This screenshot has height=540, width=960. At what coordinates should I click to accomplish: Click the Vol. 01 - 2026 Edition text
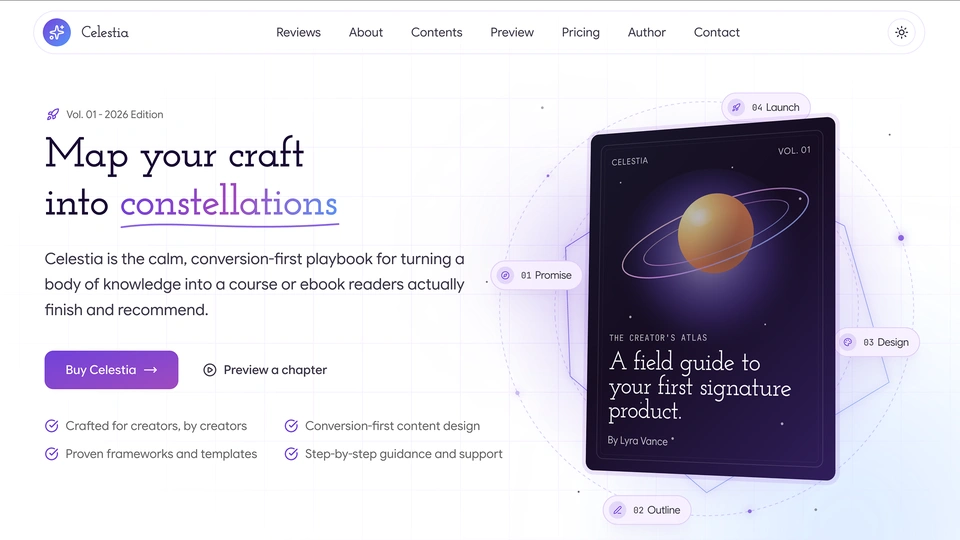pyautogui.click(x=114, y=114)
